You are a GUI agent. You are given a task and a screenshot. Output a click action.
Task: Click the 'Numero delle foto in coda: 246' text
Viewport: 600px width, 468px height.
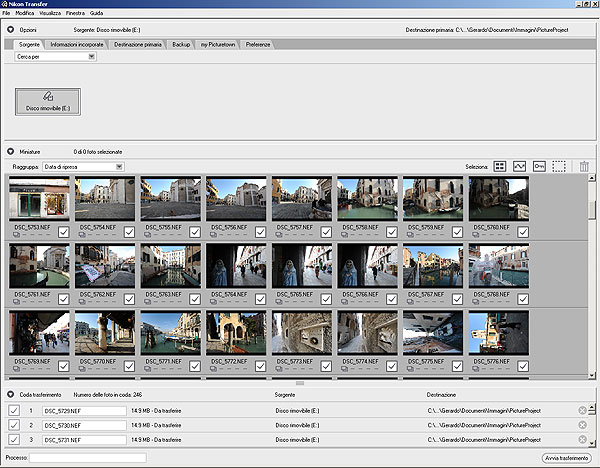[x=108, y=395]
